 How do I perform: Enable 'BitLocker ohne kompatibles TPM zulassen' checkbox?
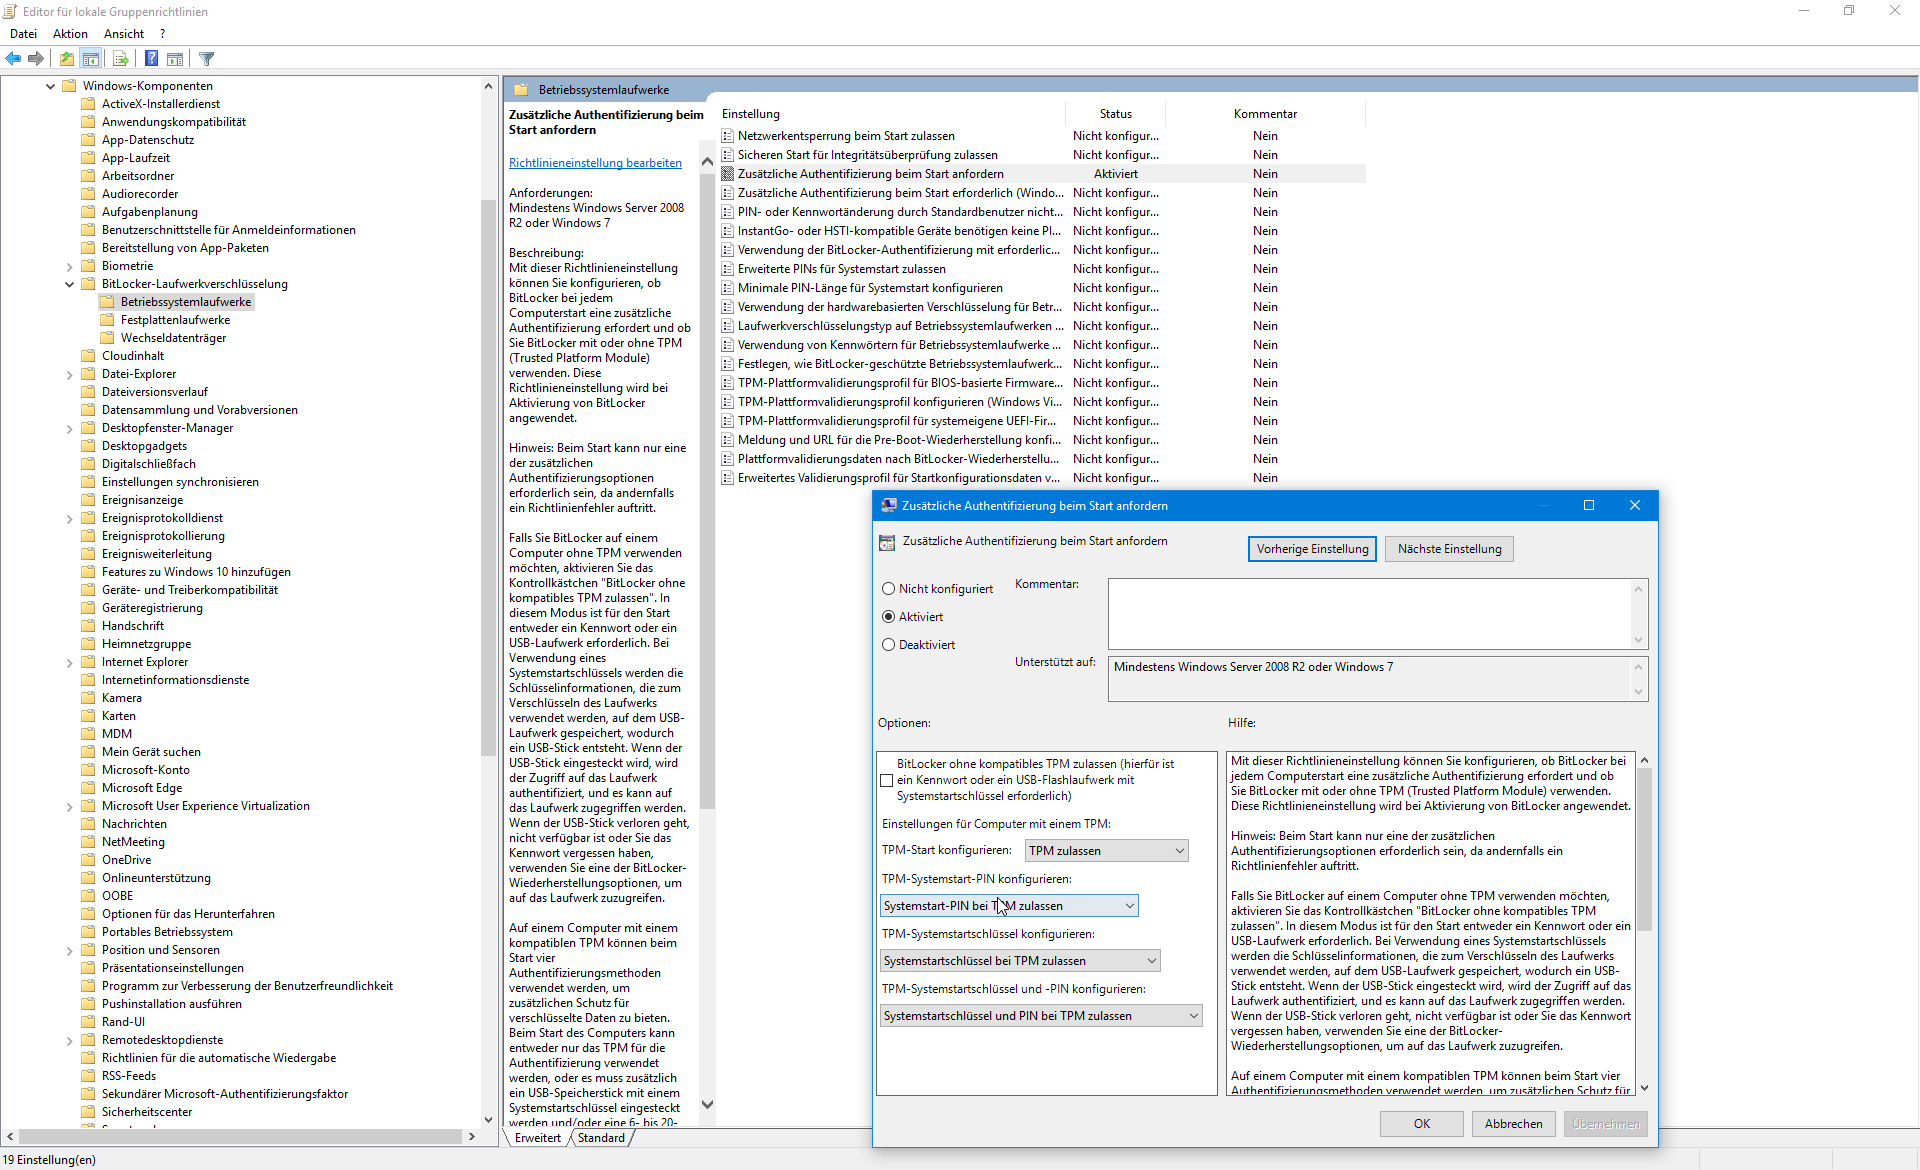click(887, 780)
